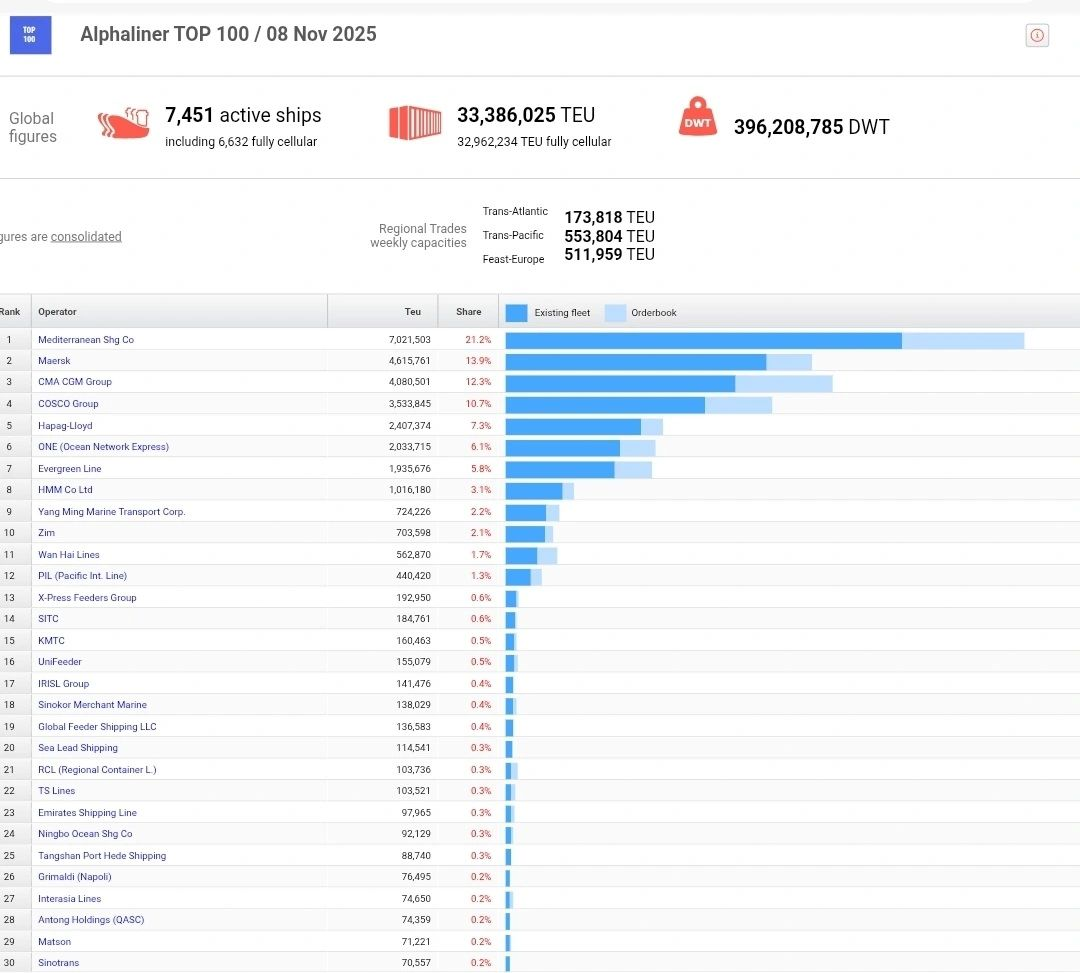Sort table by Operator column header

click(57, 312)
